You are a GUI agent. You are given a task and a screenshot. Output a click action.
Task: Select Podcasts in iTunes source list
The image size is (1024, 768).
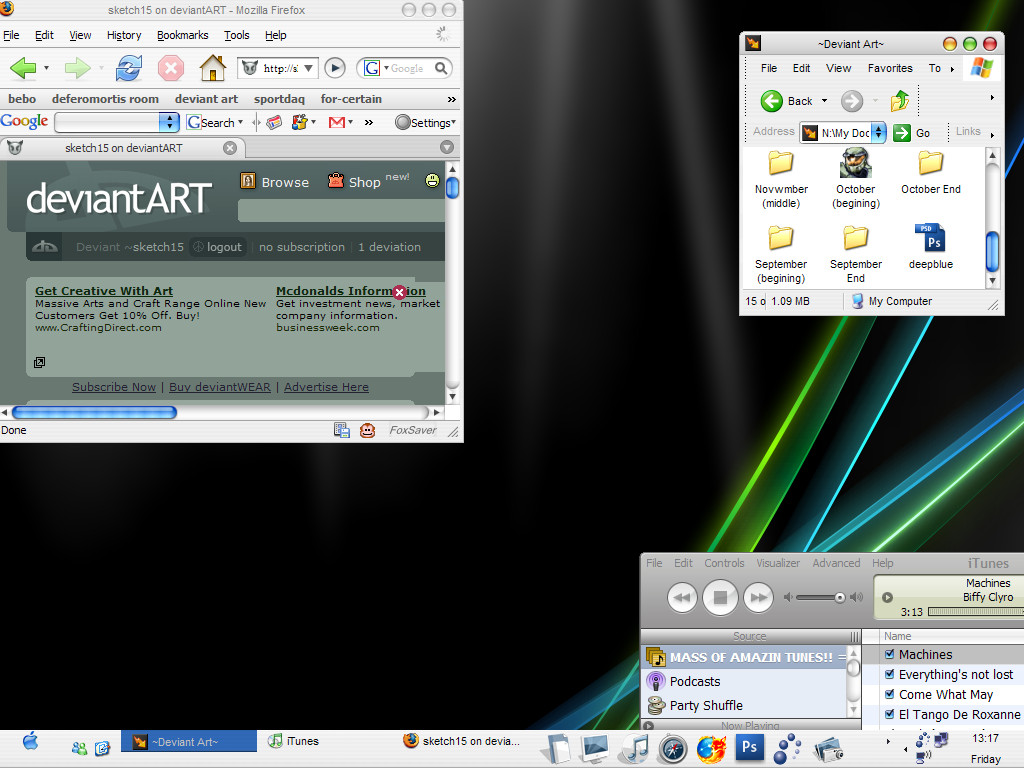pyautogui.click(x=695, y=681)
